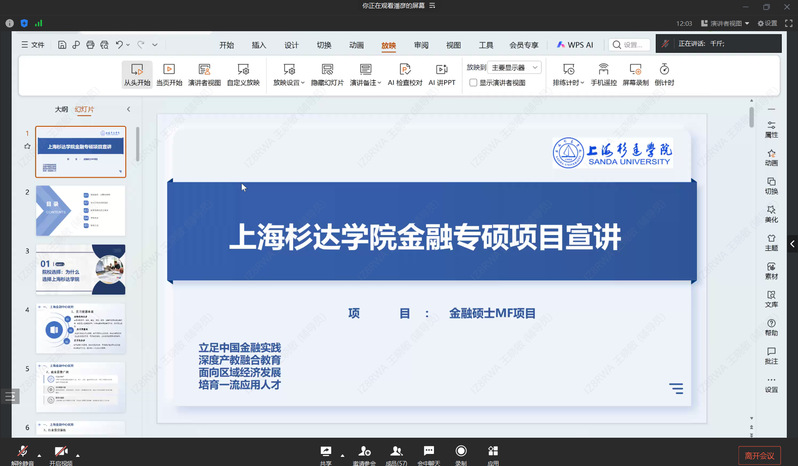Open countdown timer (倒计时)
Screen dimensions: 798x466
click(x=664, y=74)
